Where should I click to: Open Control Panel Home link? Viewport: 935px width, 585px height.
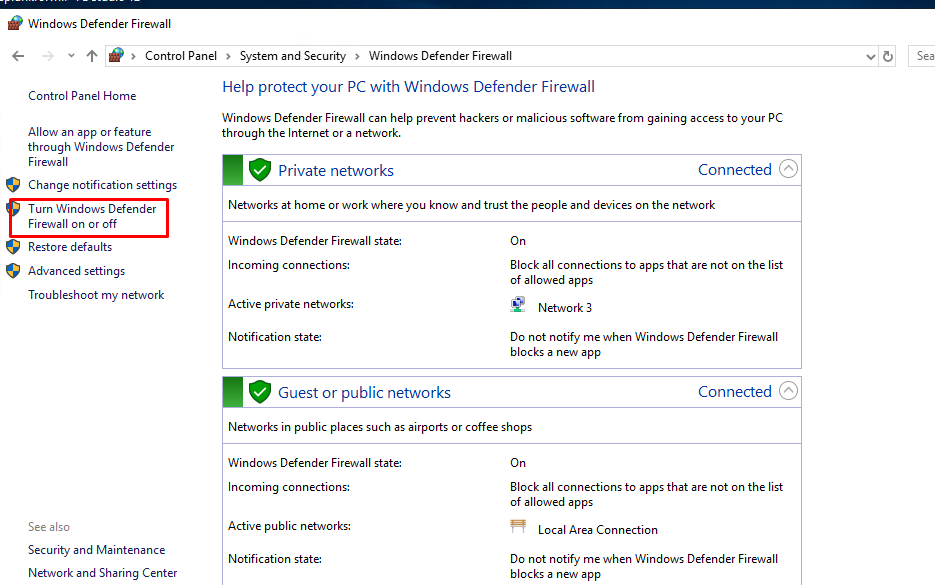pos(82,96)
